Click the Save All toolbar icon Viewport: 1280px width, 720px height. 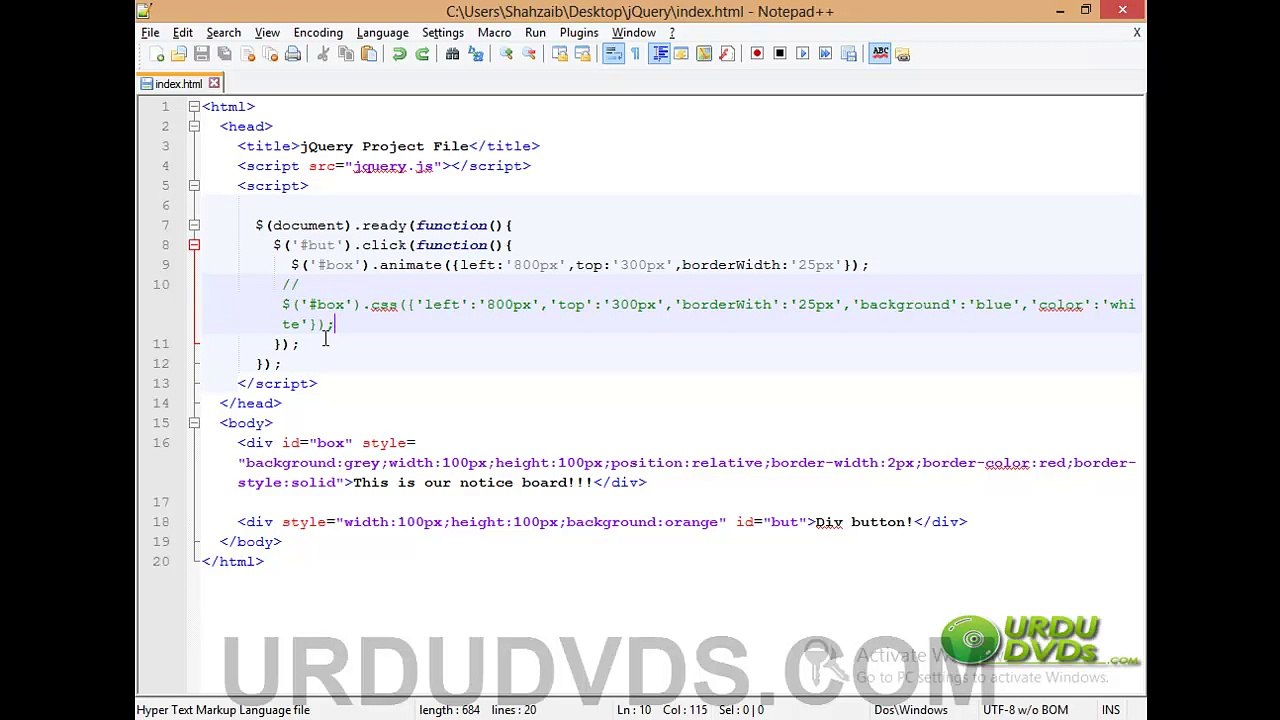tap(224, 54)
